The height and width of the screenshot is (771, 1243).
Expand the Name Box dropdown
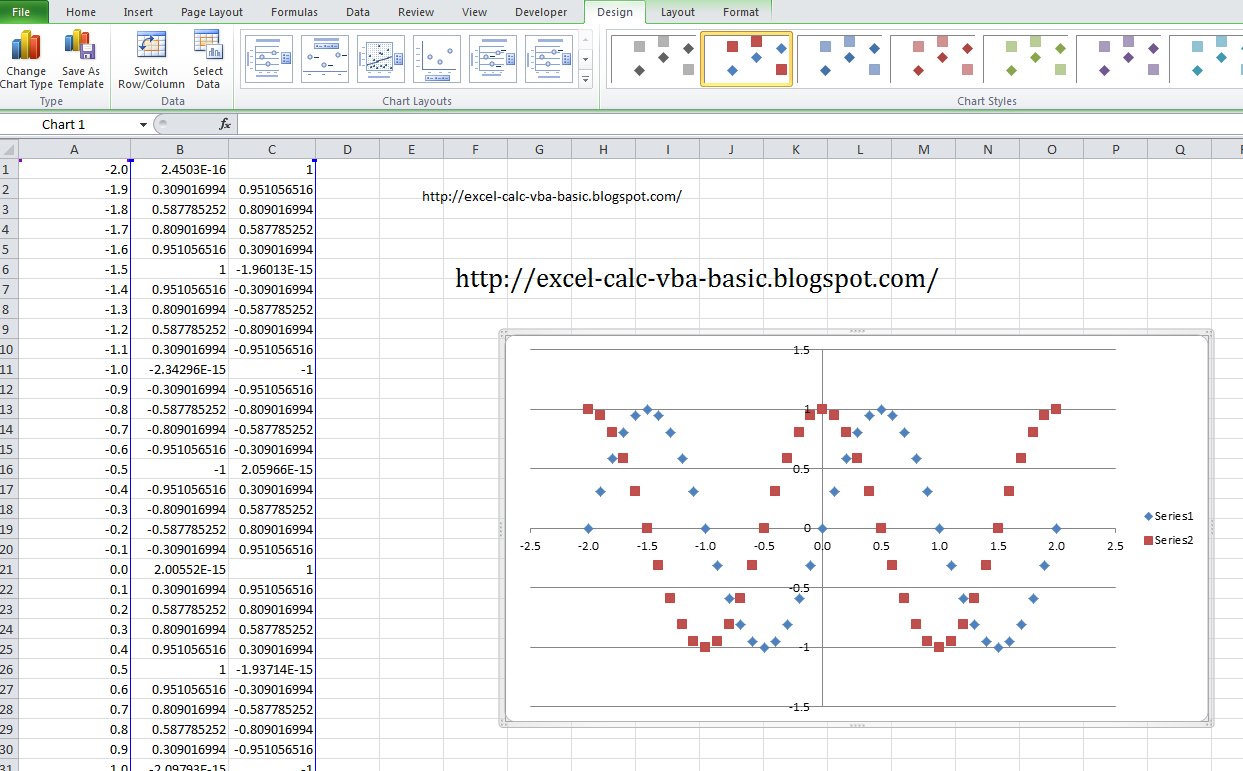pyautogui.click(x=143, y=125)
